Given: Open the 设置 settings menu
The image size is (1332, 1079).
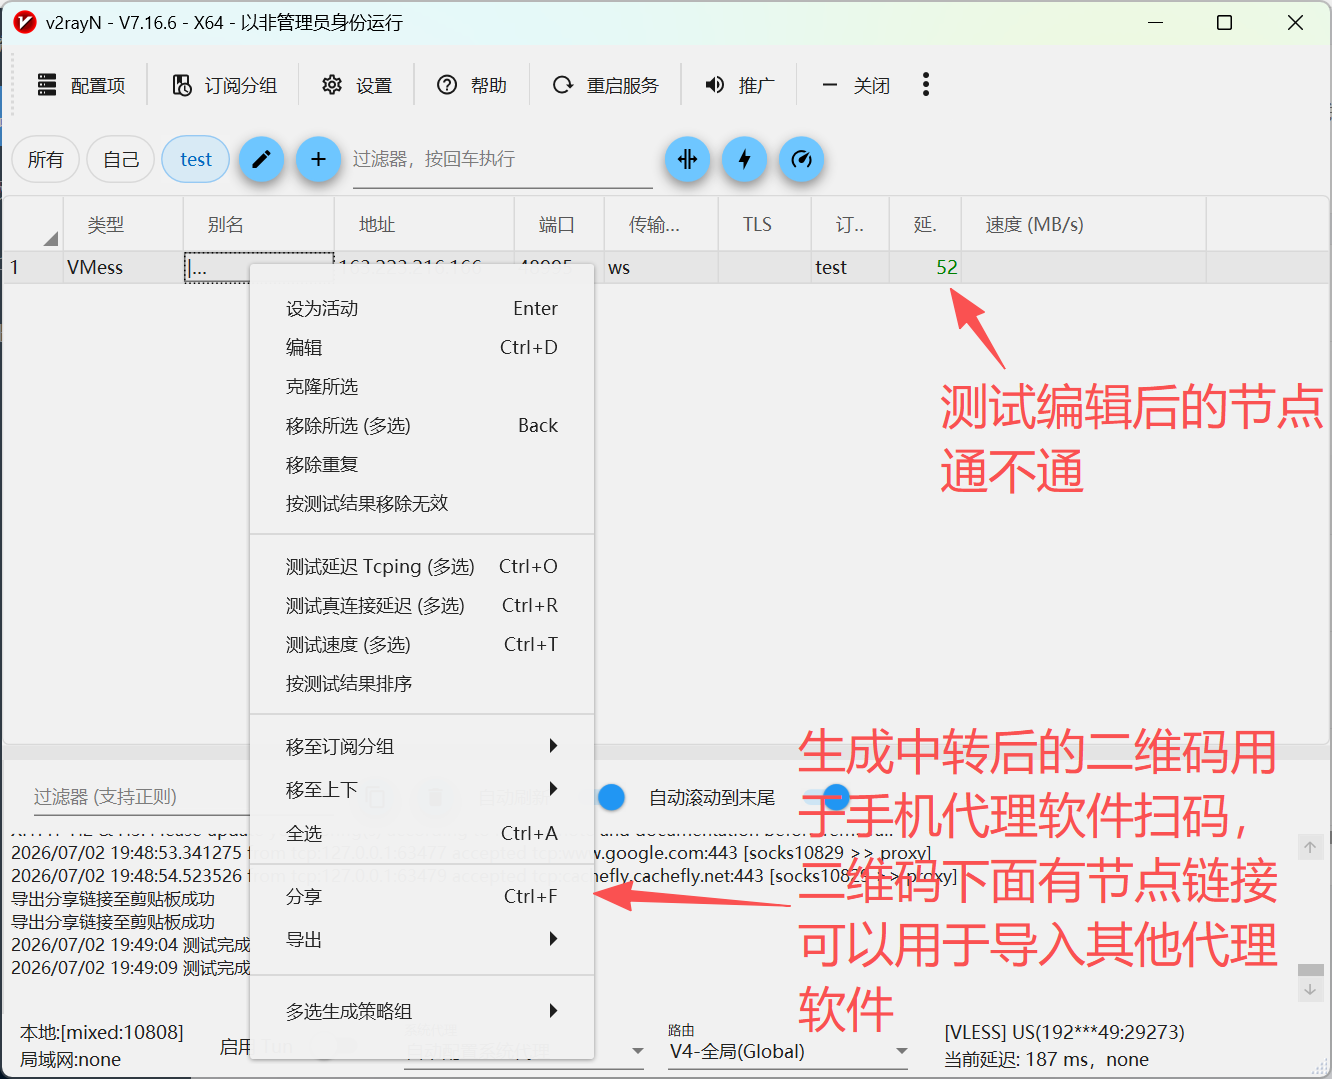Looking at the screenshot, I should click(x=357, y=85).
